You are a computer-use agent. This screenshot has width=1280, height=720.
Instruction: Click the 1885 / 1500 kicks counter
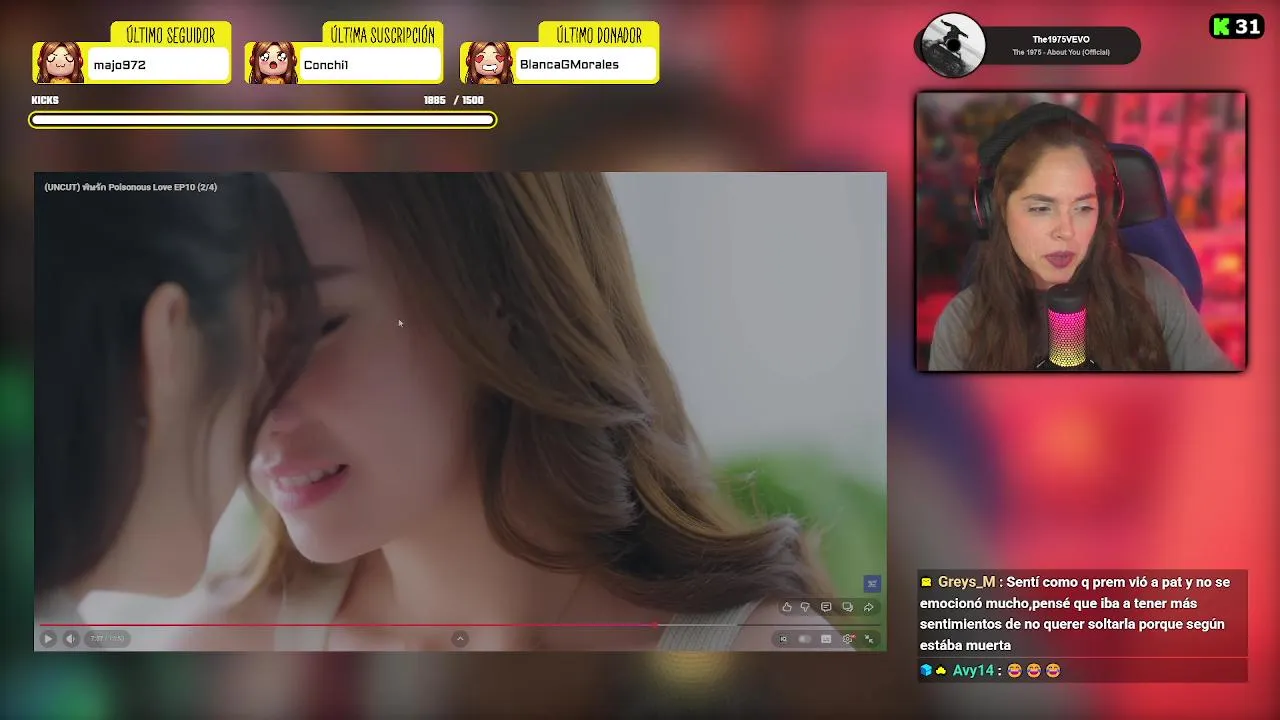click(453, 100)
